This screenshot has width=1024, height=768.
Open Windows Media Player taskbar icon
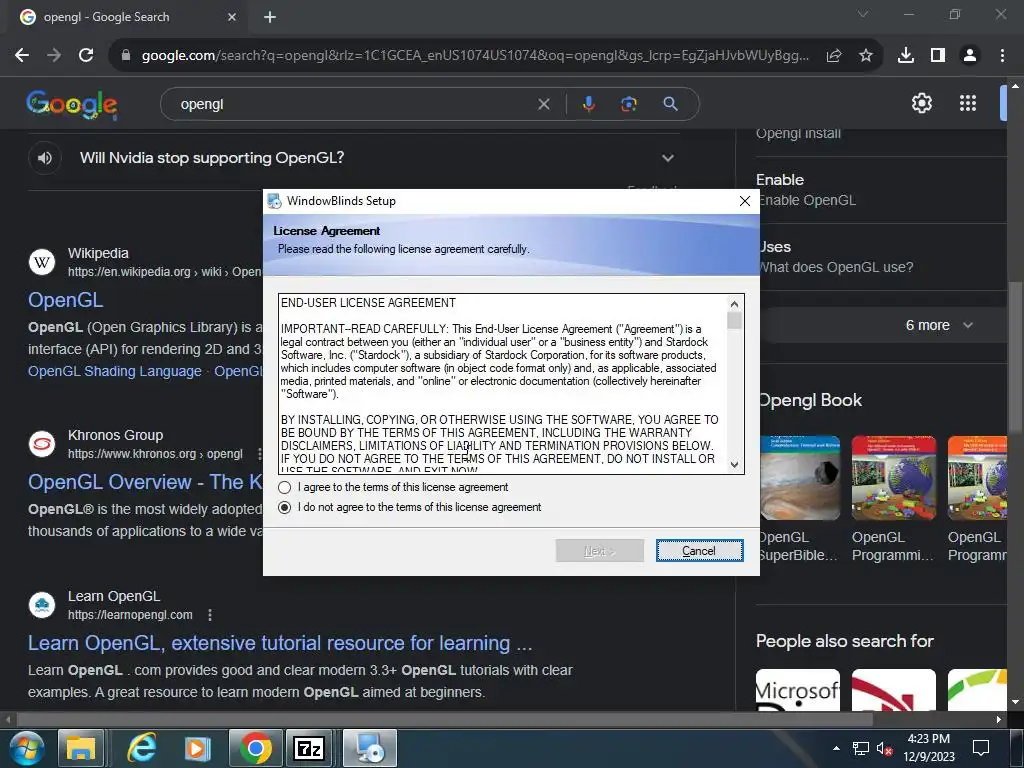(197, 748)
